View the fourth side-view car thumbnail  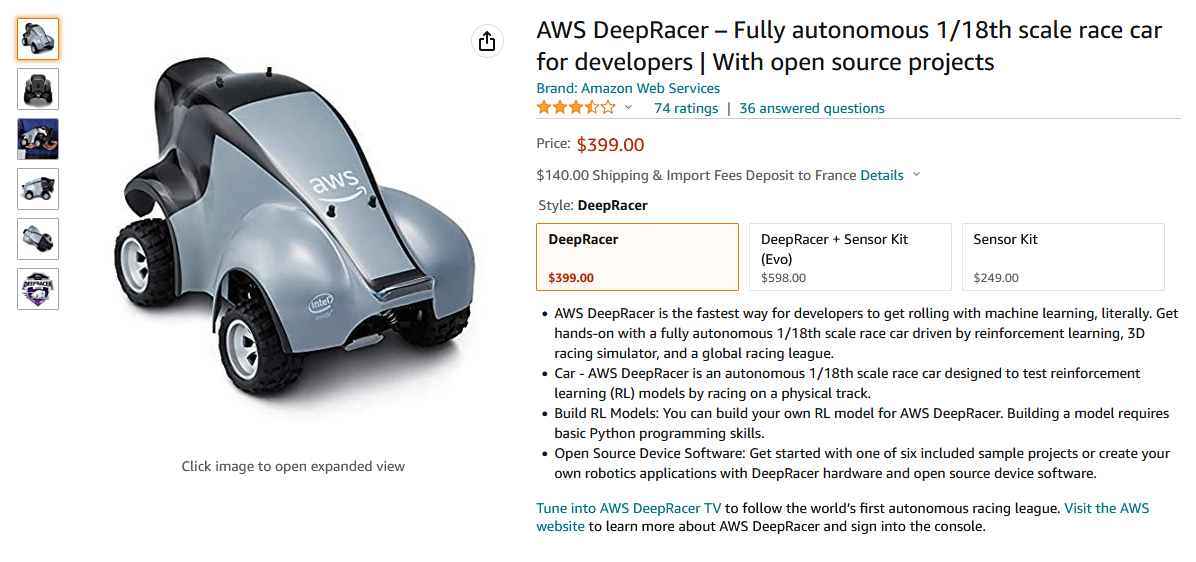(38, 189)
